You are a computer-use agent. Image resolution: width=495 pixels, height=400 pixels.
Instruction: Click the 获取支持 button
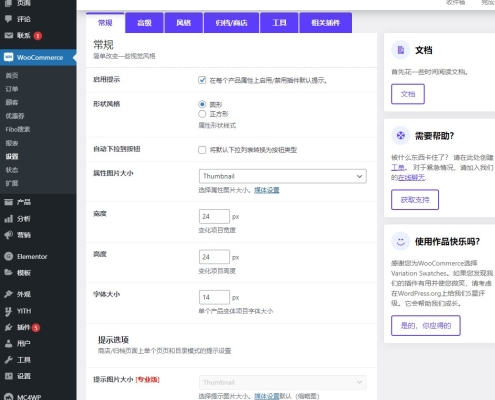tap(415, 200)
